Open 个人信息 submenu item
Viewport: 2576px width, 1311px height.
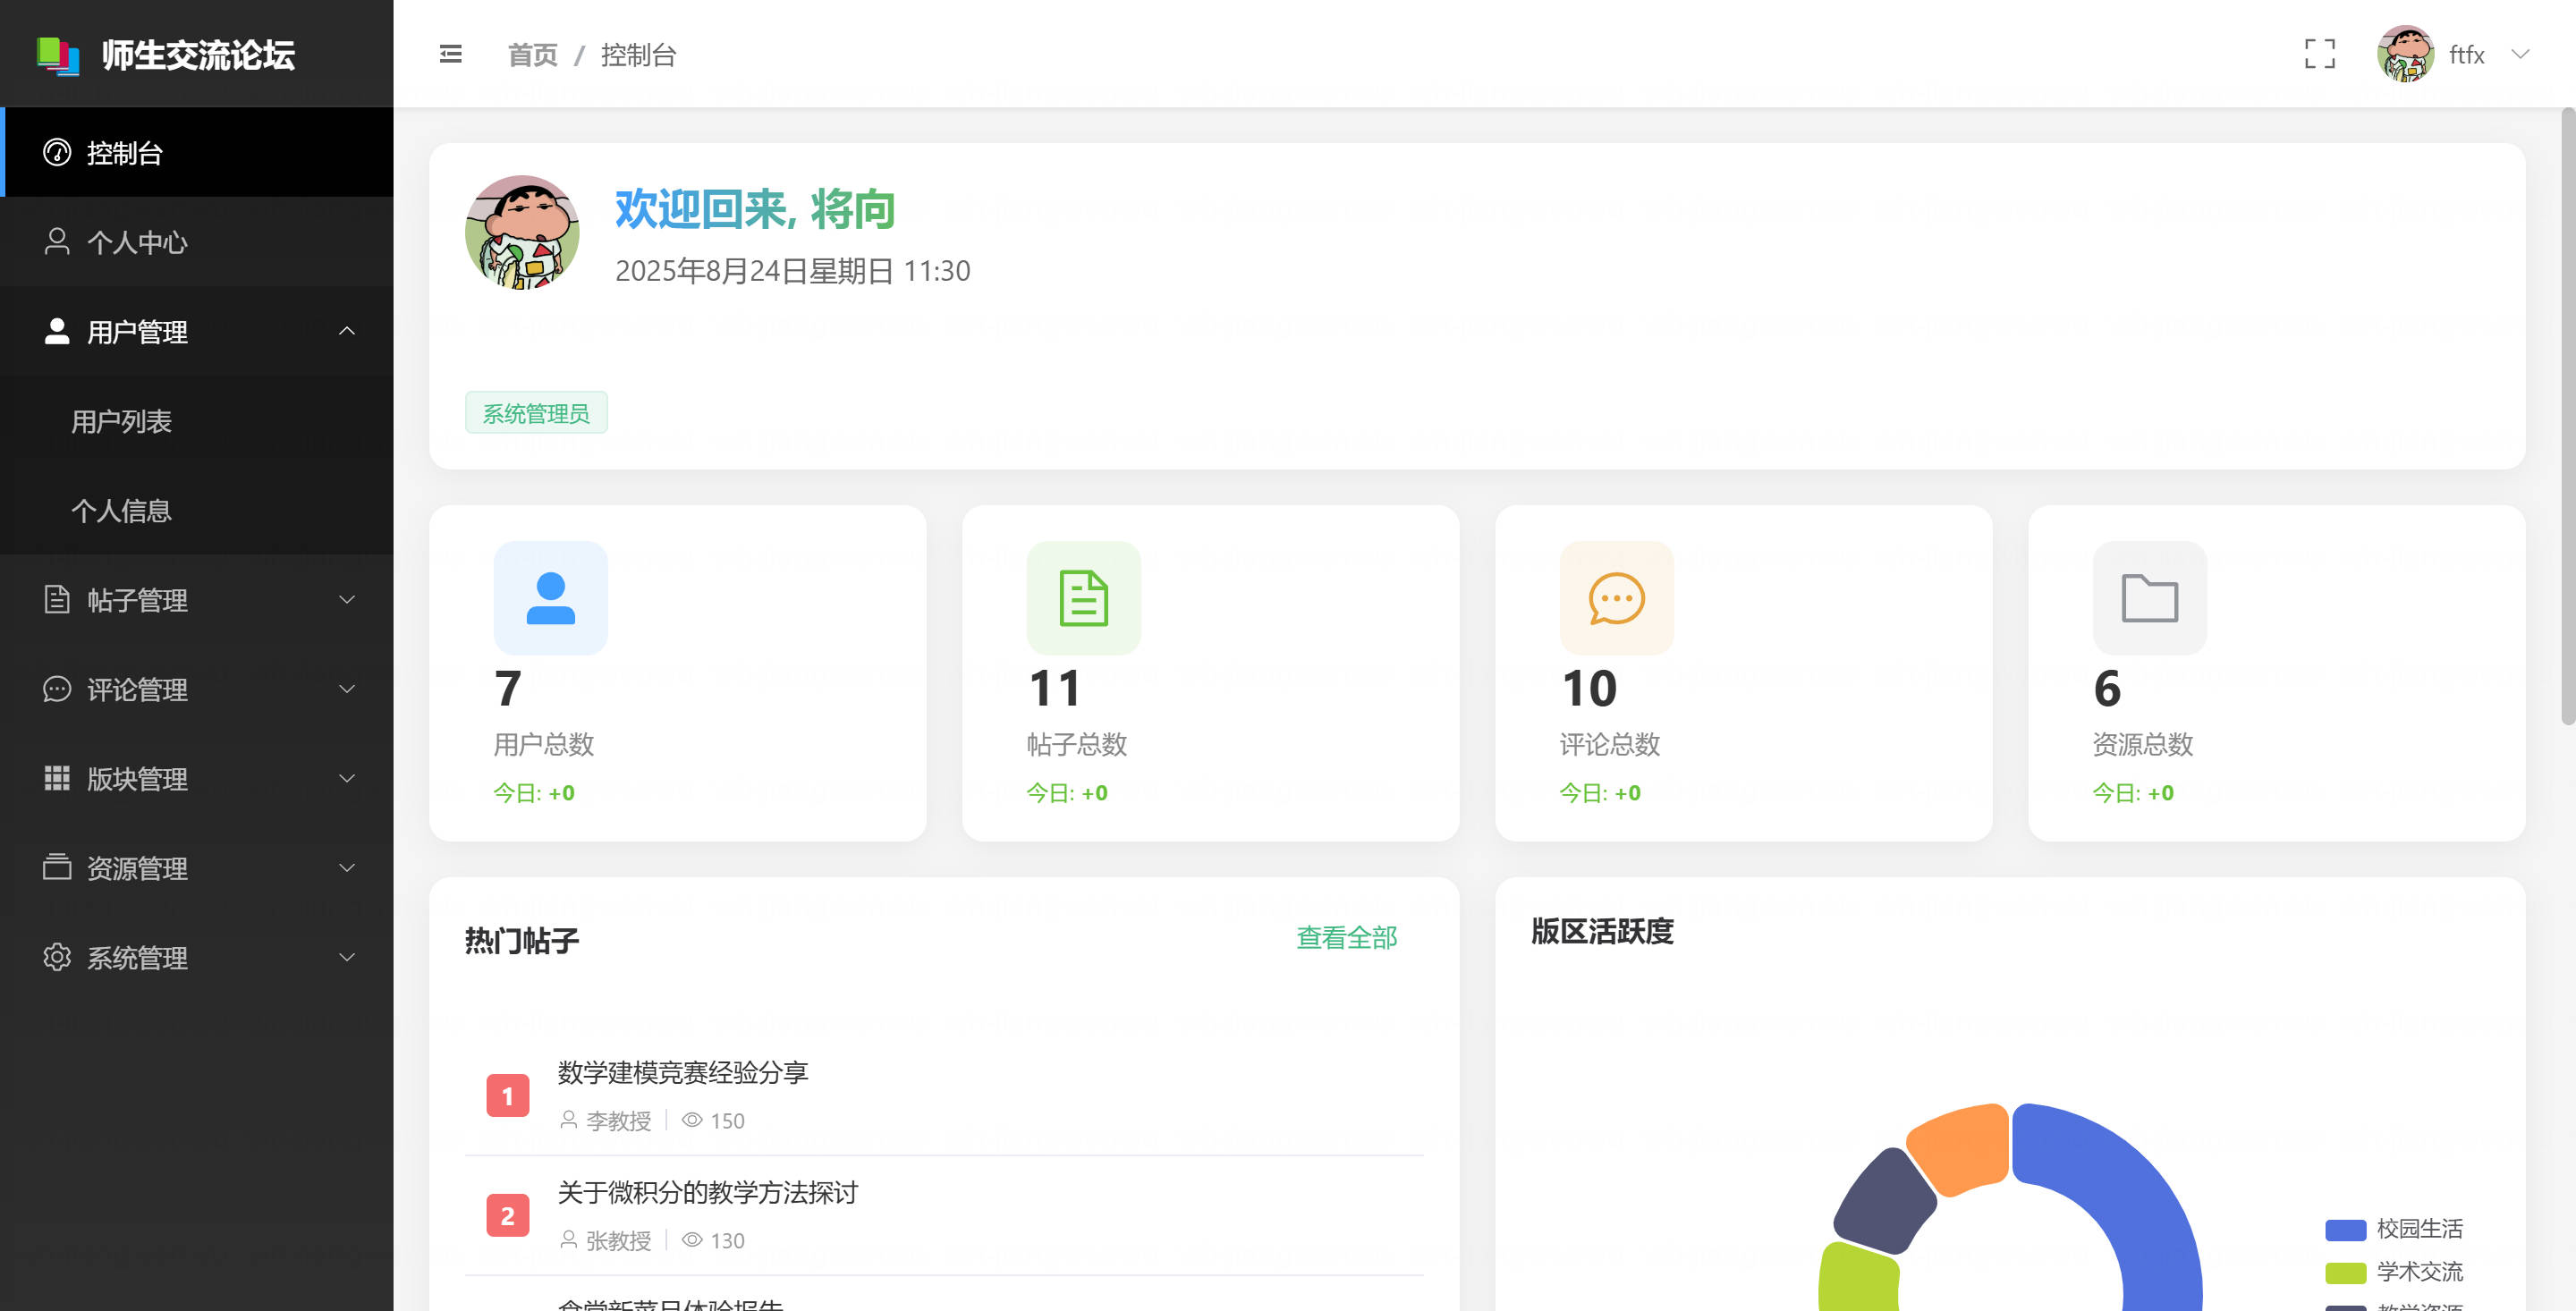point(197,510)
